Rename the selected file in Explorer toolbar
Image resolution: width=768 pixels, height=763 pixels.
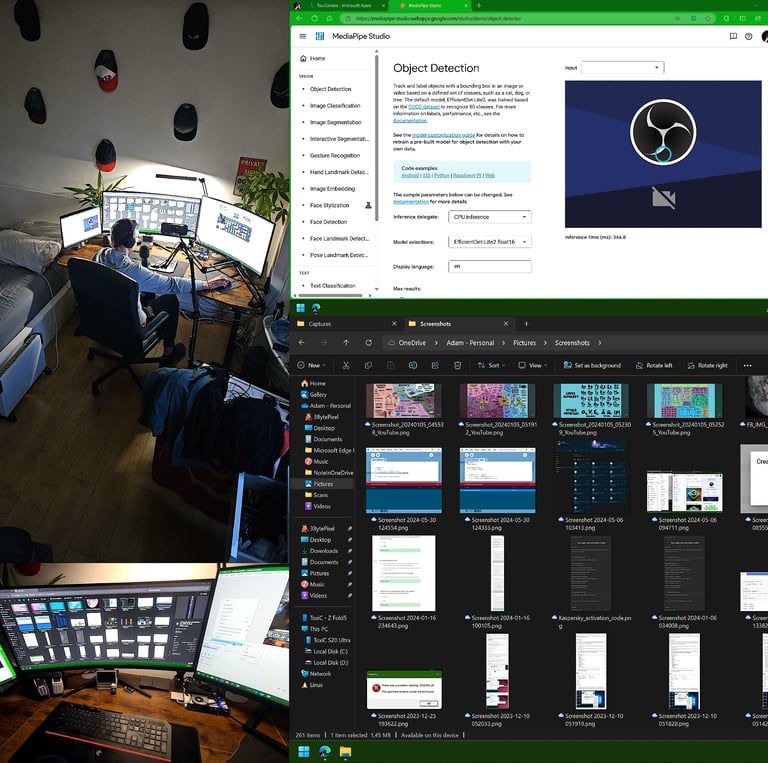pyautogui.click(x=413, y=365)
